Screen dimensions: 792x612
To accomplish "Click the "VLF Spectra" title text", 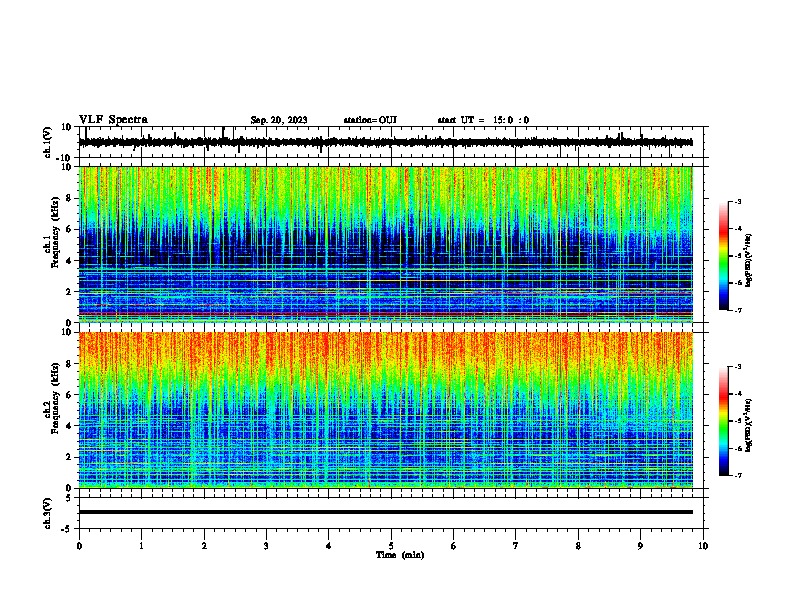I will pyautogui.click(x=113, y=120).
